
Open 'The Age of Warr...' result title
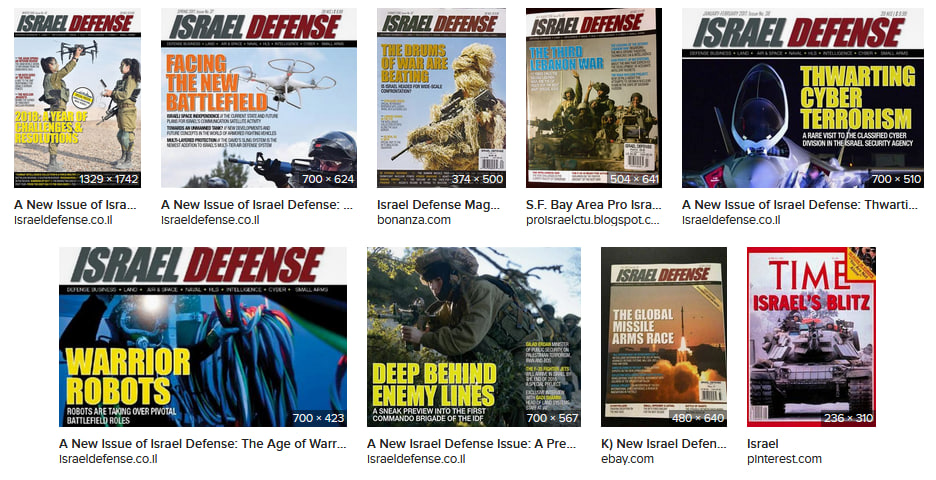pyautogui.click(x=202, y=443)
